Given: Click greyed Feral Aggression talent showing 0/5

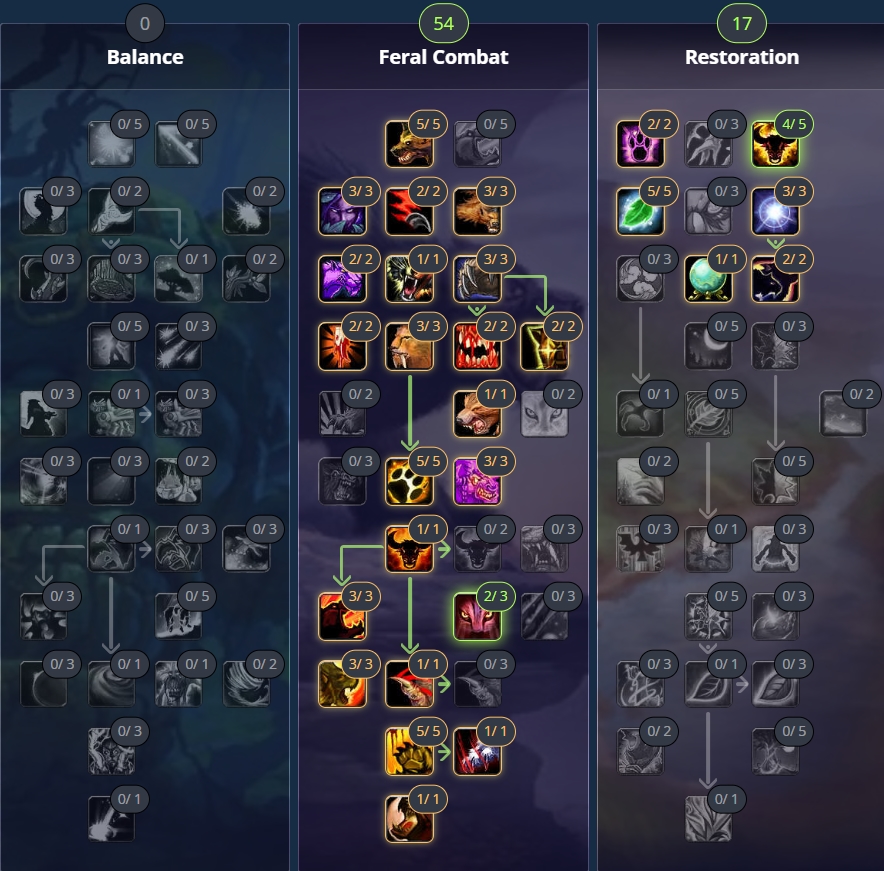Looking at the screenshot, I should (x=477, y=144).
